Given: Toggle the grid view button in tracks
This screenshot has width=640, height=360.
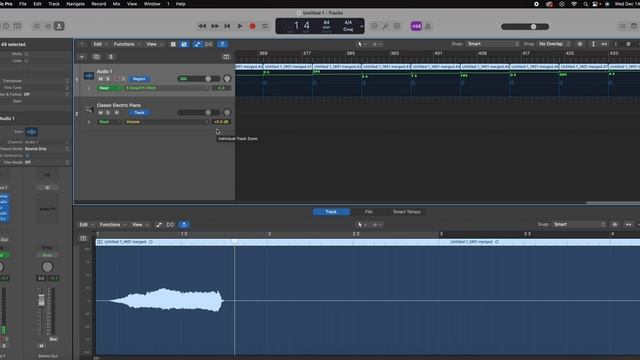Looking at the screenshot, I should (x=173, y=44).
